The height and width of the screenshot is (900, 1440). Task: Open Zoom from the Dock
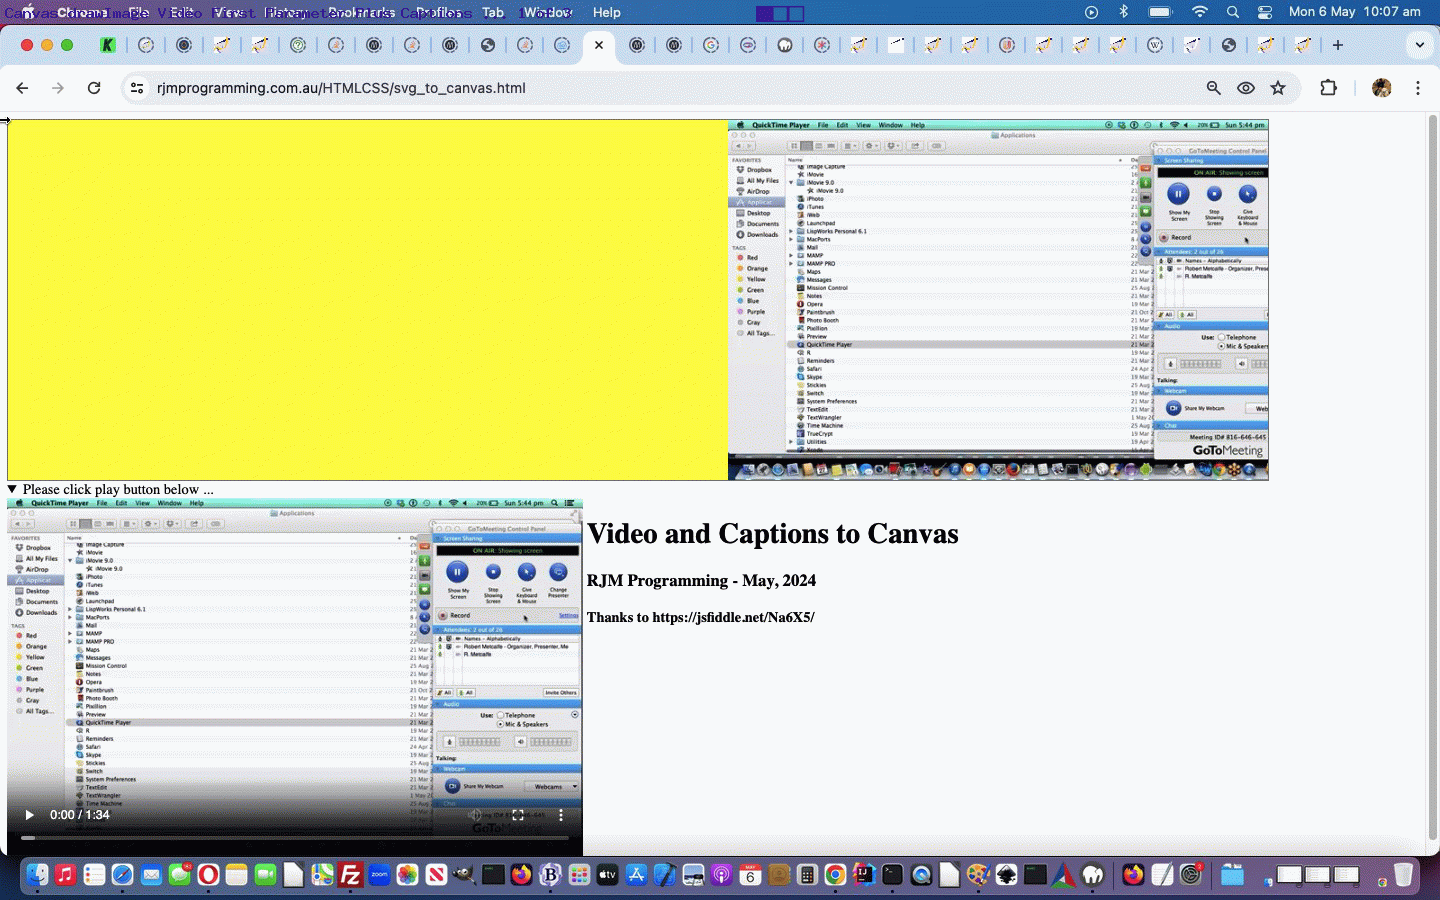tap(379, 875)
